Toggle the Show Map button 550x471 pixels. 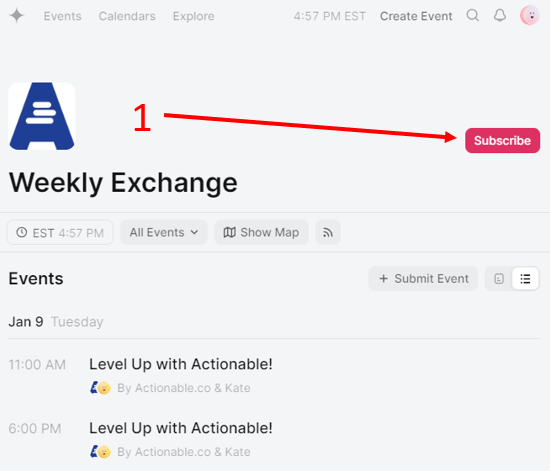[x=261, y=232]
